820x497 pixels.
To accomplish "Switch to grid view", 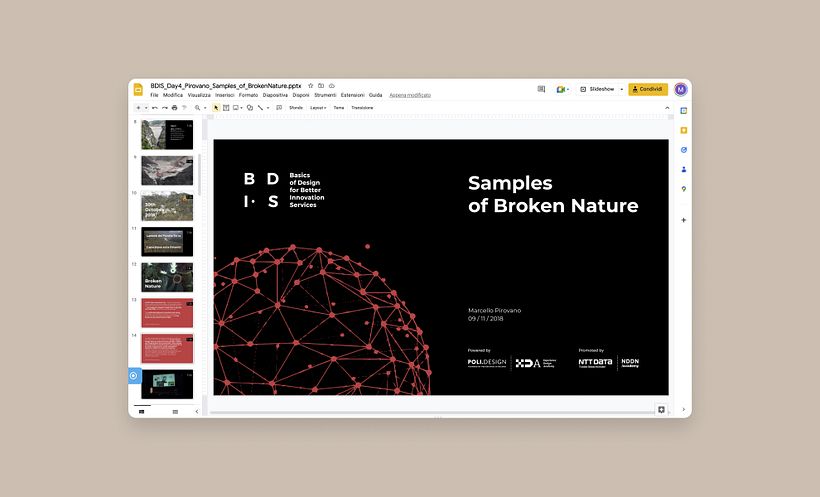I will point(175,412).
